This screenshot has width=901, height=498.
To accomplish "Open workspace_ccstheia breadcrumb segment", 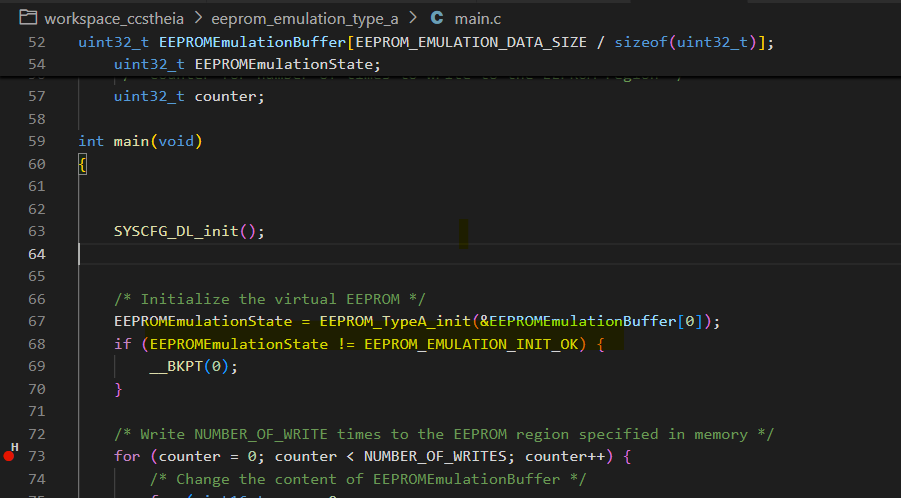I will pyautogui.click(x=114, y=19).
